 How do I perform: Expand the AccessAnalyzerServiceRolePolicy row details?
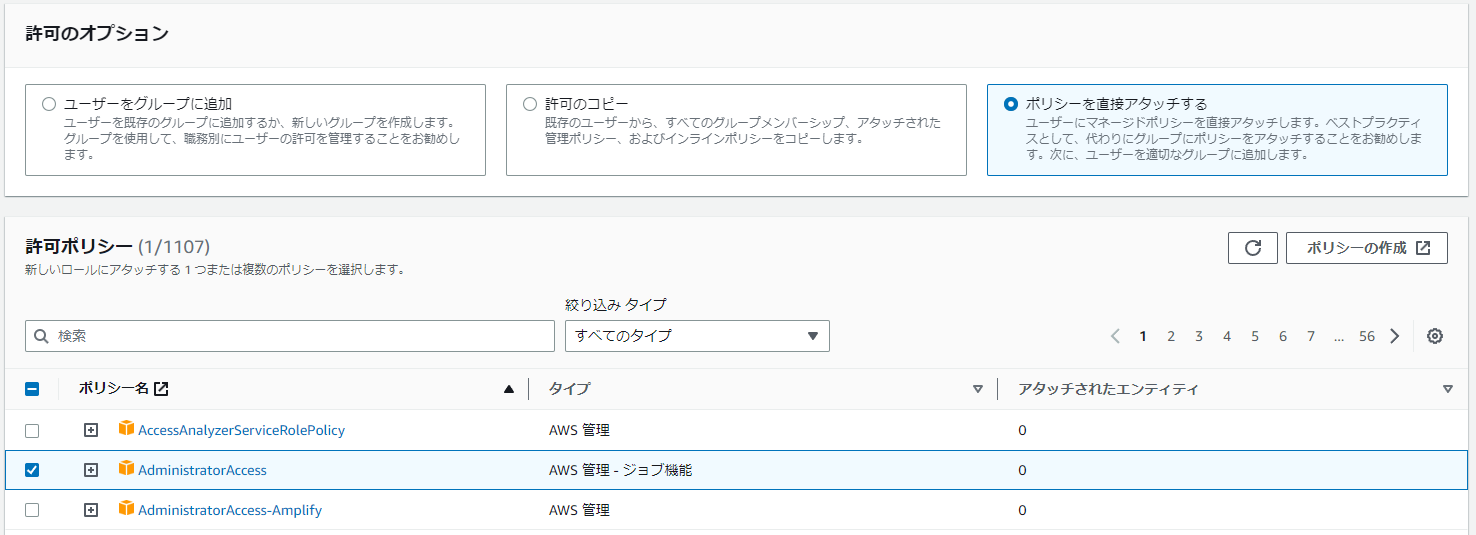91,430
